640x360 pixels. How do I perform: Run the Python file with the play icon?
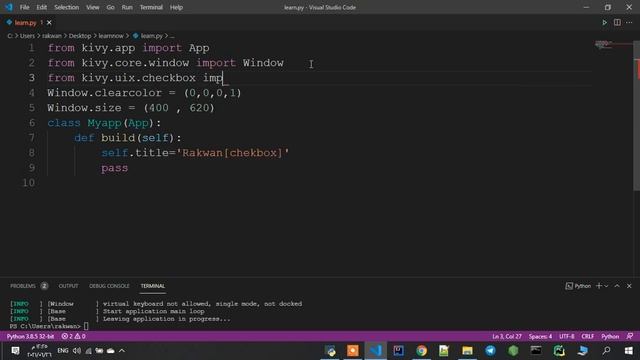pos(604,22)
